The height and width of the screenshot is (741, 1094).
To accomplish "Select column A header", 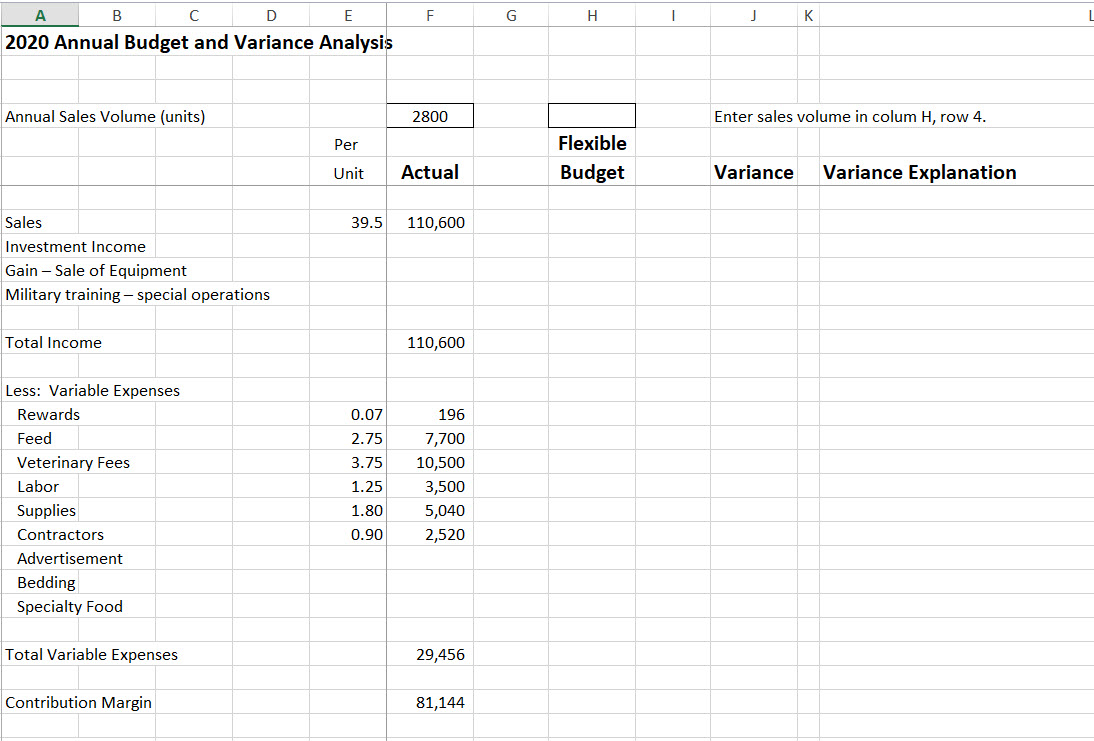I will tap(40, 15).
